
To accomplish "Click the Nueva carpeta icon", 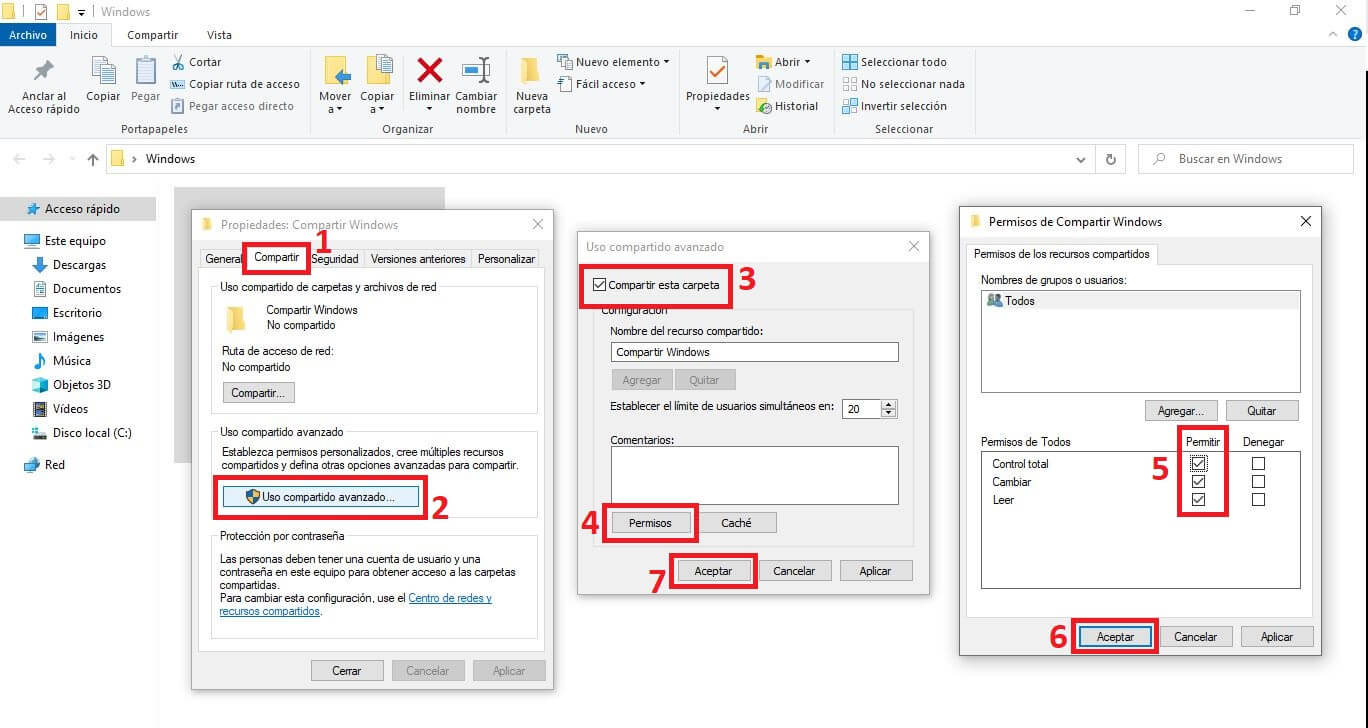I will click(x=531, y=70).
